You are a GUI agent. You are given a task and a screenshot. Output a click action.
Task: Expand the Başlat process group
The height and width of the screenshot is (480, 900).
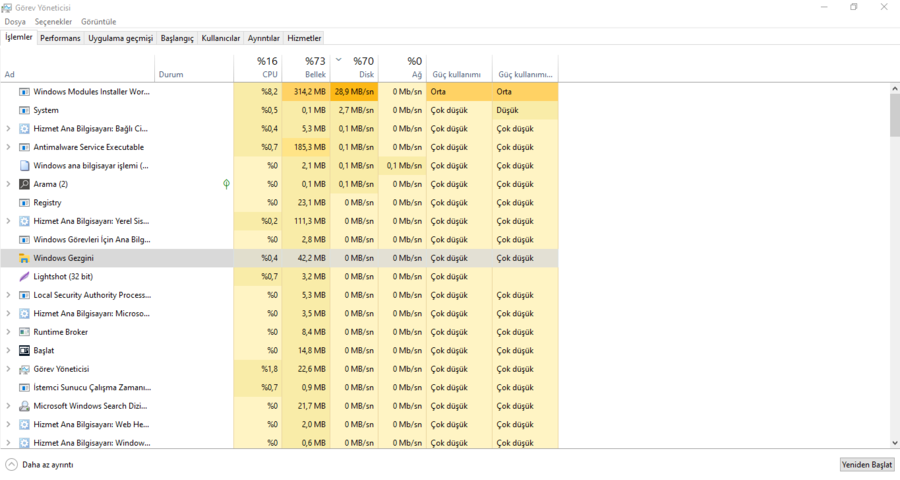coord(8,350)
